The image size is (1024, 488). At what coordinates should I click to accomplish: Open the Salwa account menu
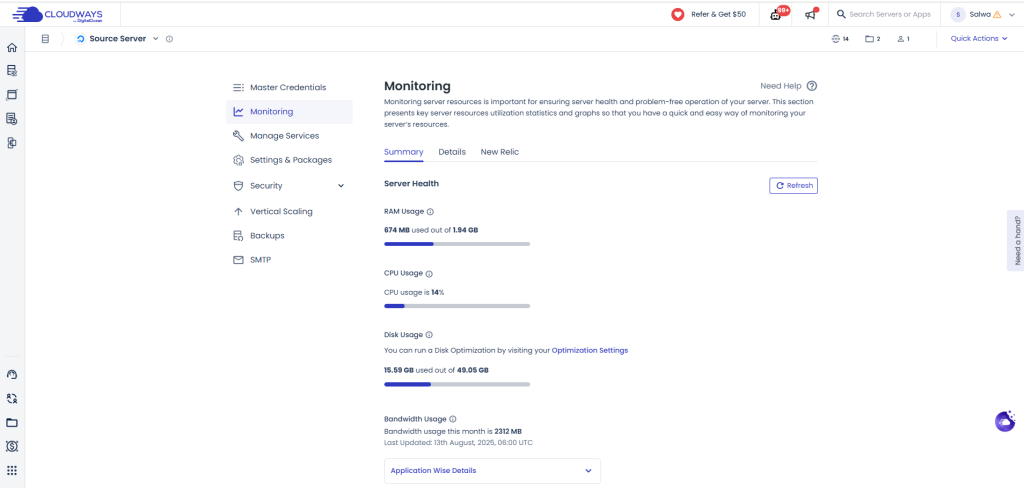(982, 14)
